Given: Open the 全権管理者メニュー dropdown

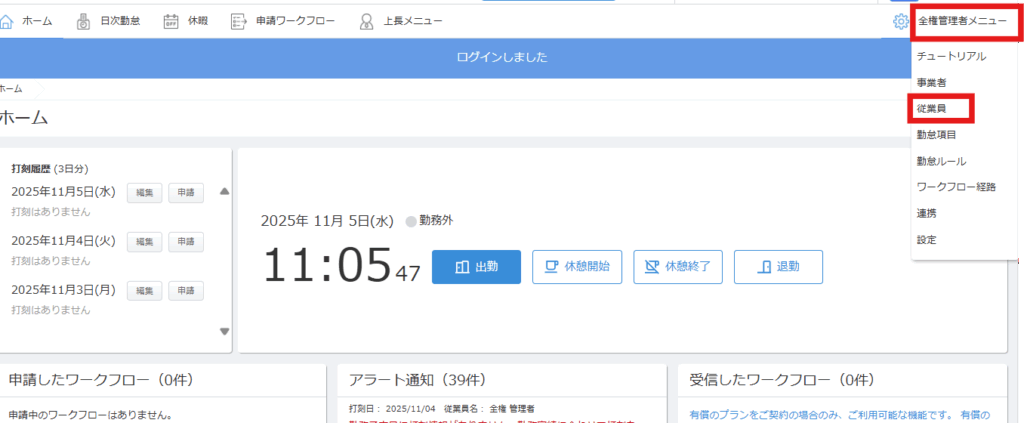Looking at the screenshot, I should pyautogui.click(x=962, y=21).
